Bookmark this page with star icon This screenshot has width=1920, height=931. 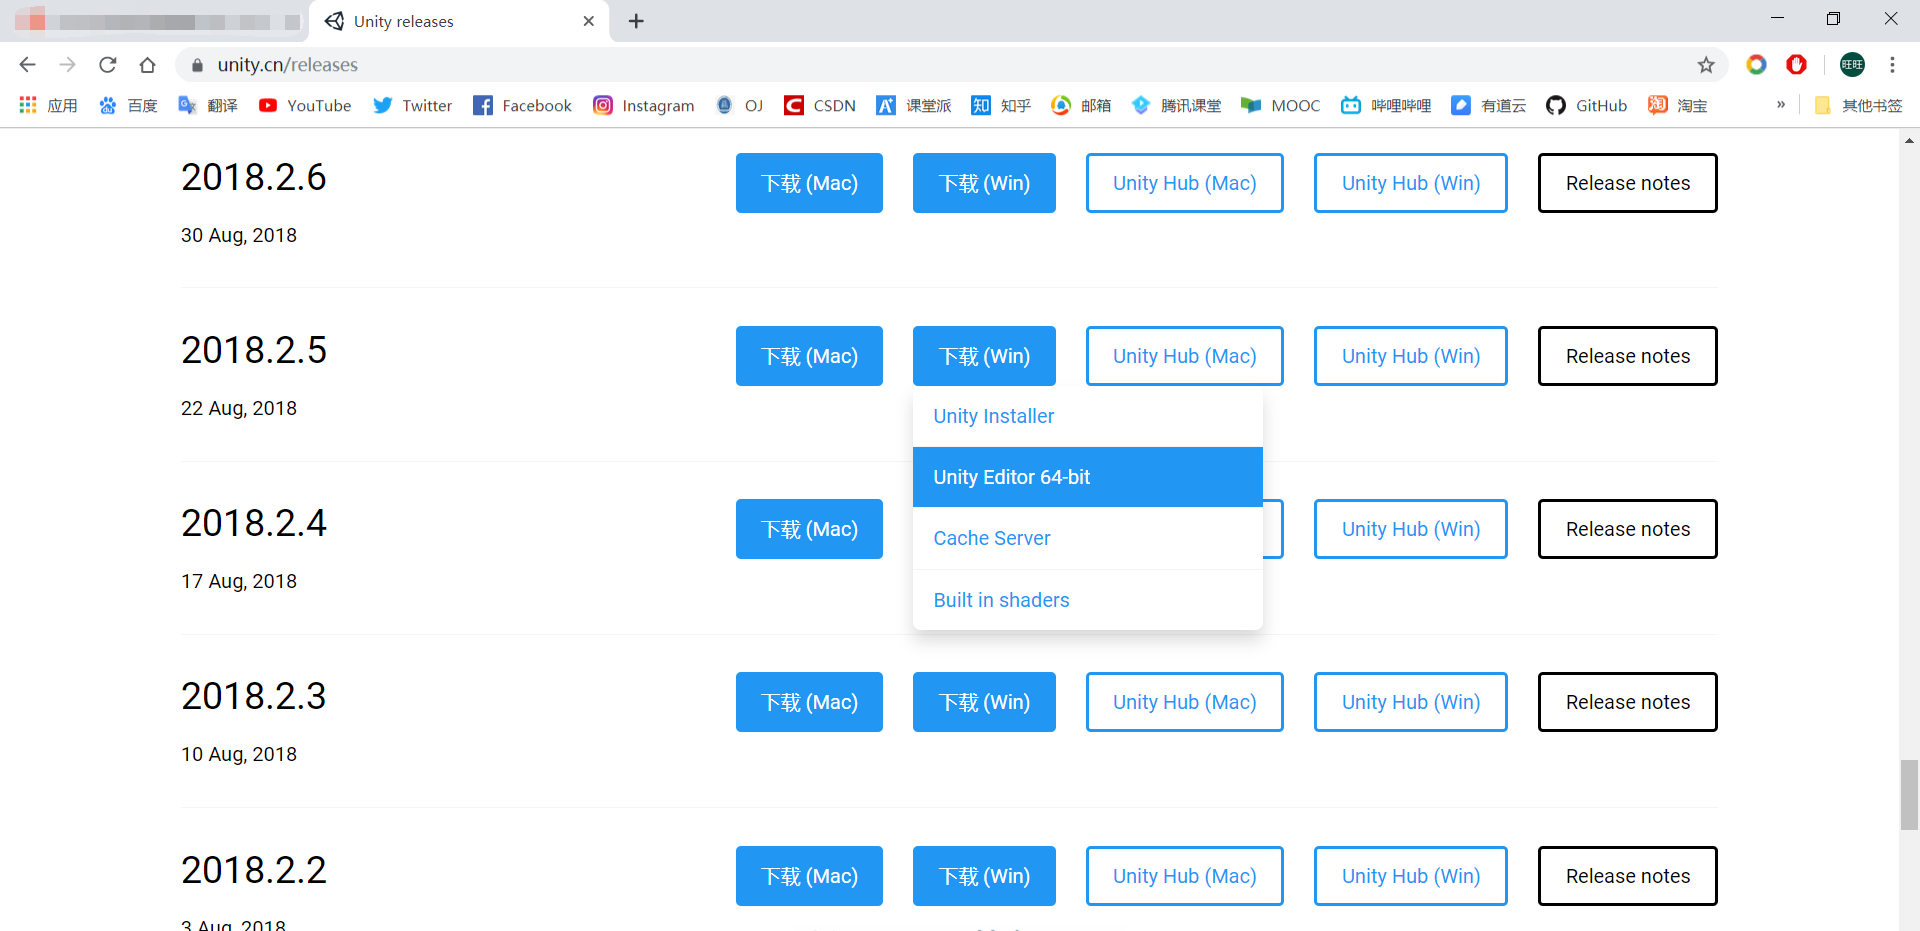pos(1706,65)
